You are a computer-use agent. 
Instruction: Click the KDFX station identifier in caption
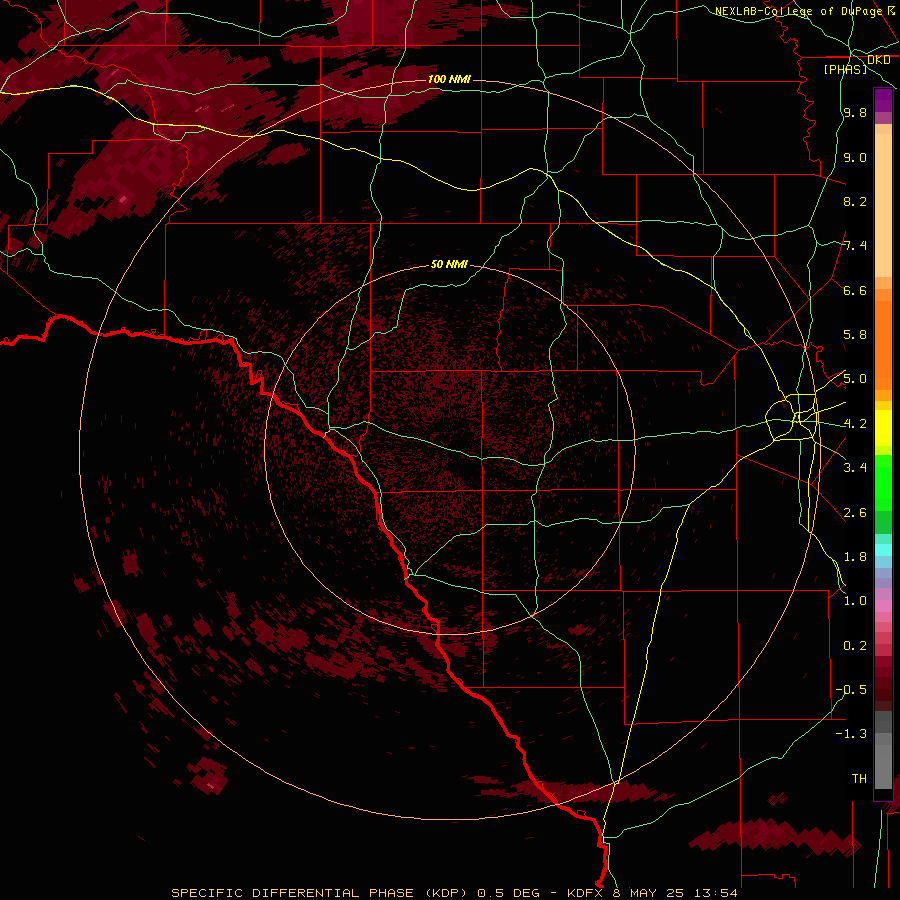click(x=587, y=893)
